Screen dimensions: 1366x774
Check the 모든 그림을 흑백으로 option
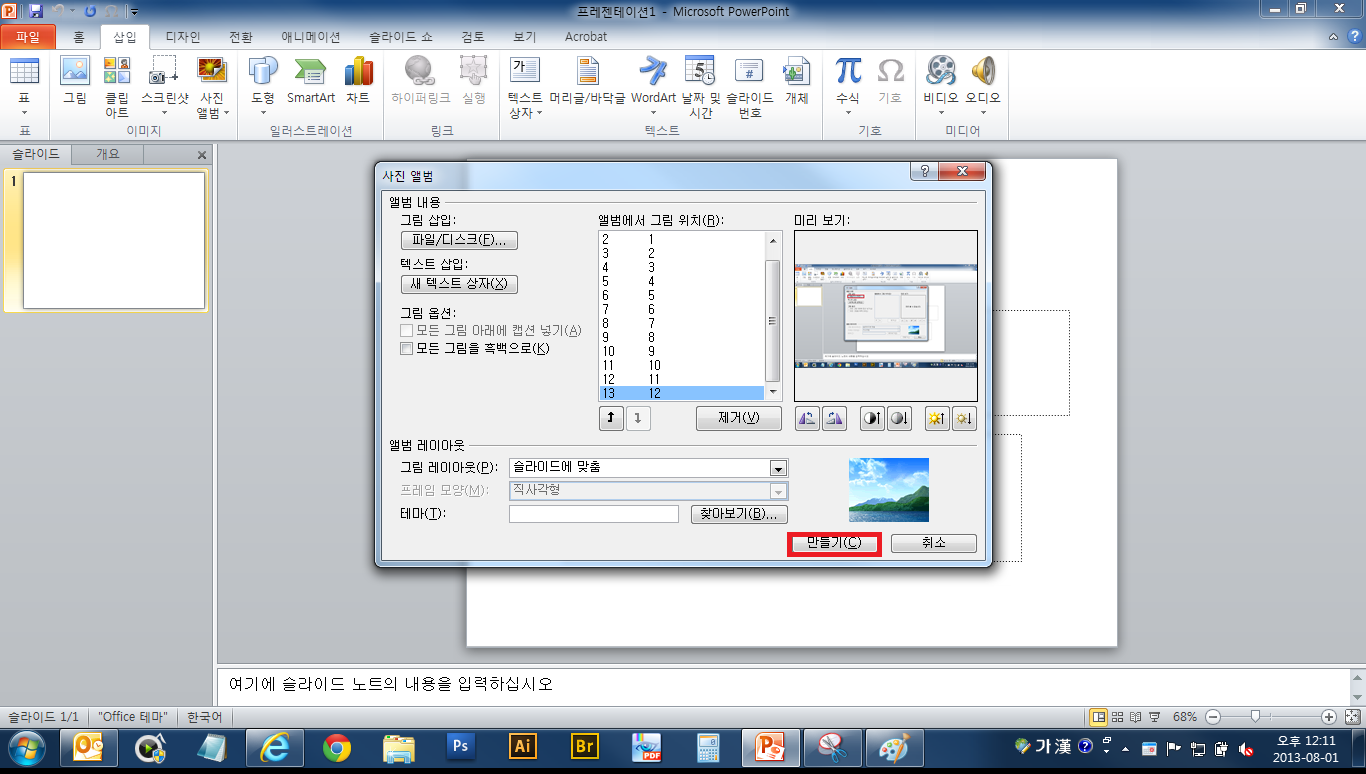coord(406,349)
